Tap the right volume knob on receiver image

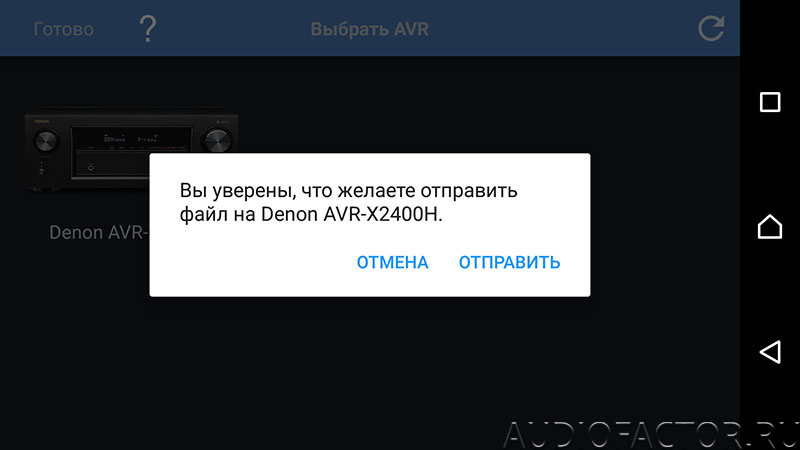point(216,140)
